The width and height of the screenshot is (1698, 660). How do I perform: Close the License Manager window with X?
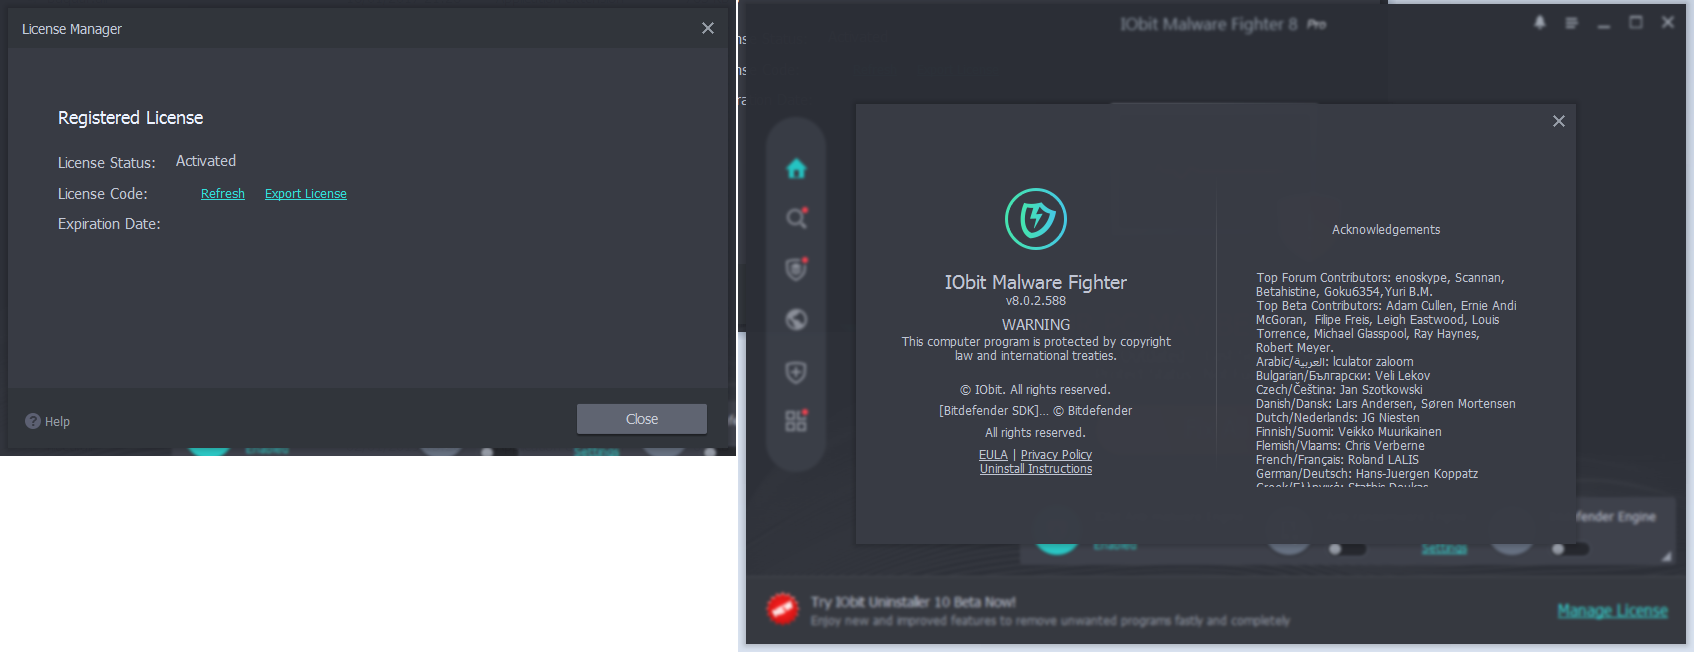click(708, 28)
